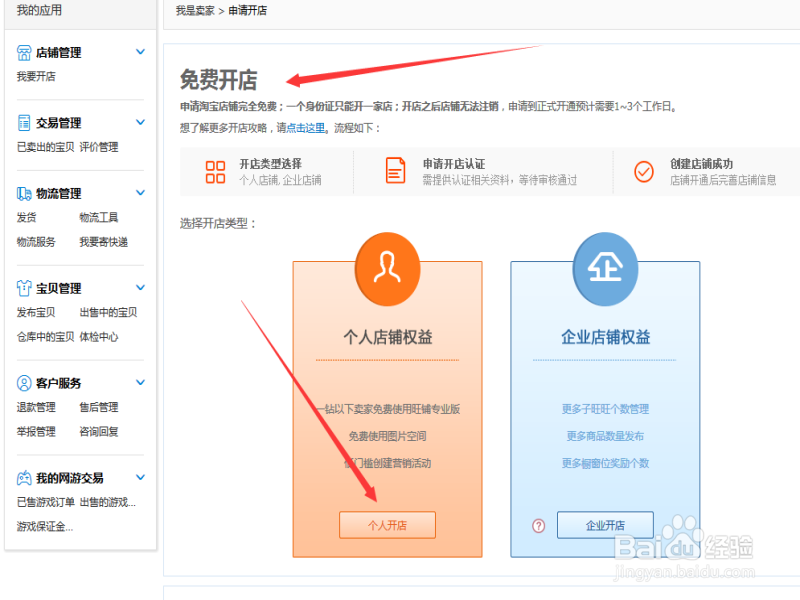The height and width of the screenshot is (600, 800).
Task: Open 出售中的宝贝 link
Action: tap(108, 312)
